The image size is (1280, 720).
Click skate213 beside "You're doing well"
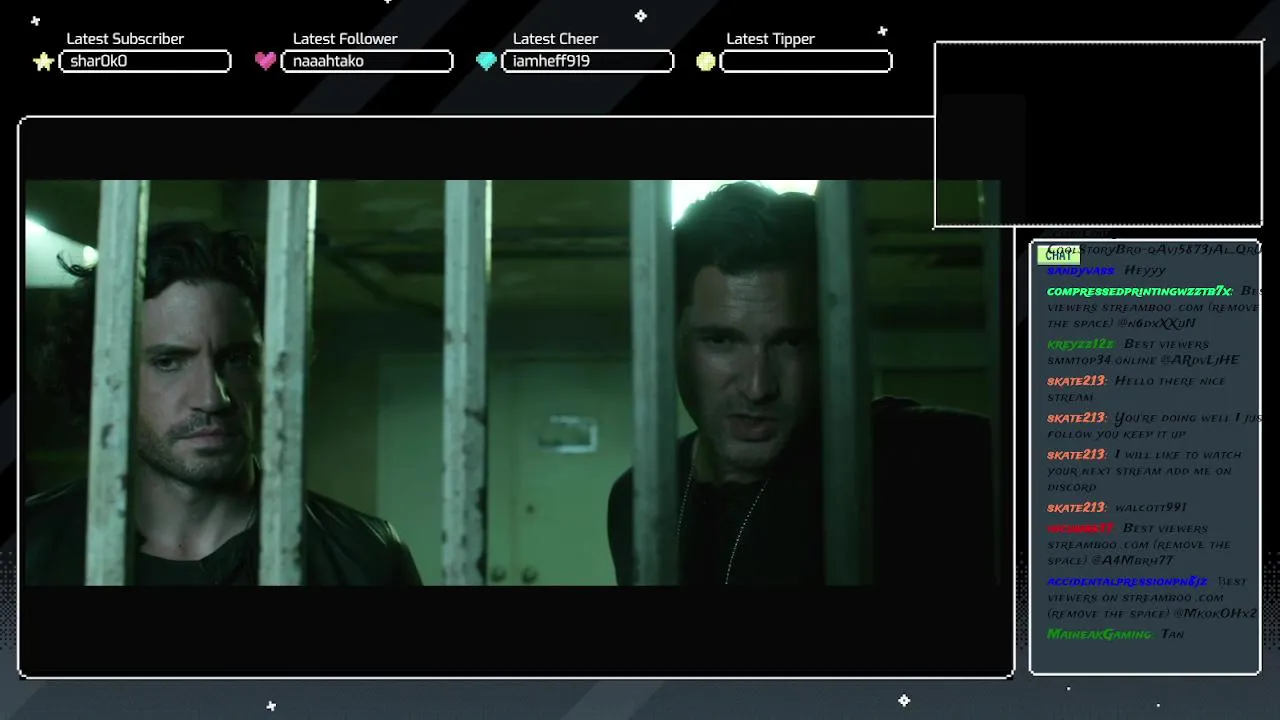(x=1077, y=418)
